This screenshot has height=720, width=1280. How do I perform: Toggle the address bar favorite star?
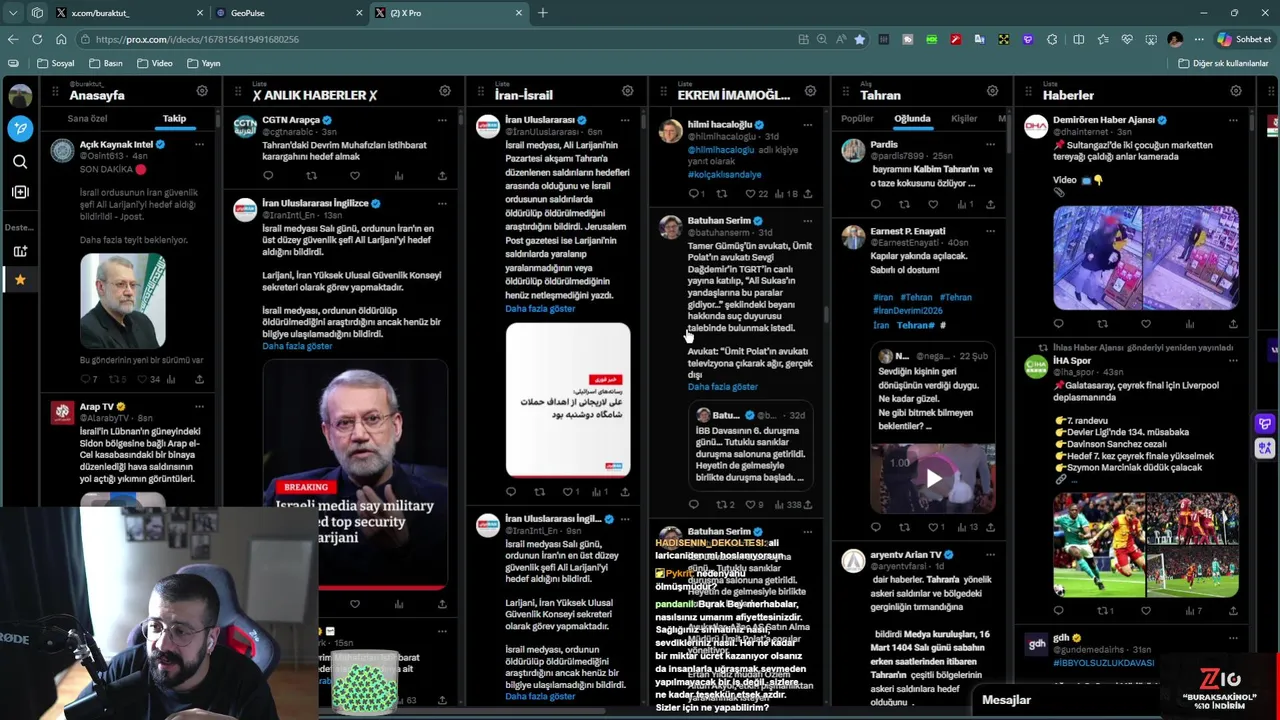[859, 39]
